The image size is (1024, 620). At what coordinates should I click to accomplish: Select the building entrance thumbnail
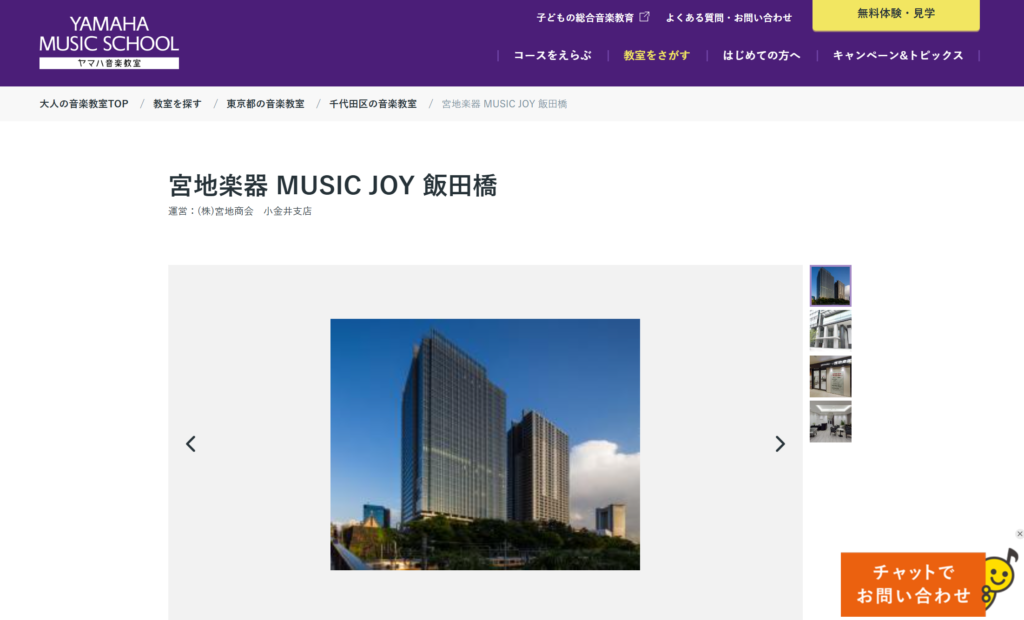[831, 331]
